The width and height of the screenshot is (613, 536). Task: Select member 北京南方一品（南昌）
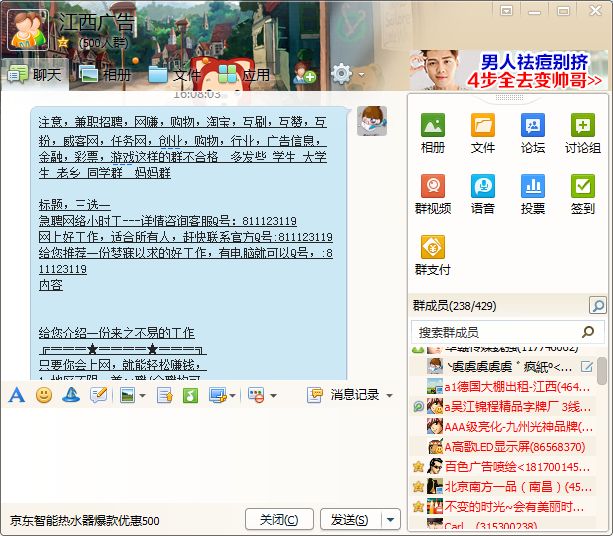point(503,486)
